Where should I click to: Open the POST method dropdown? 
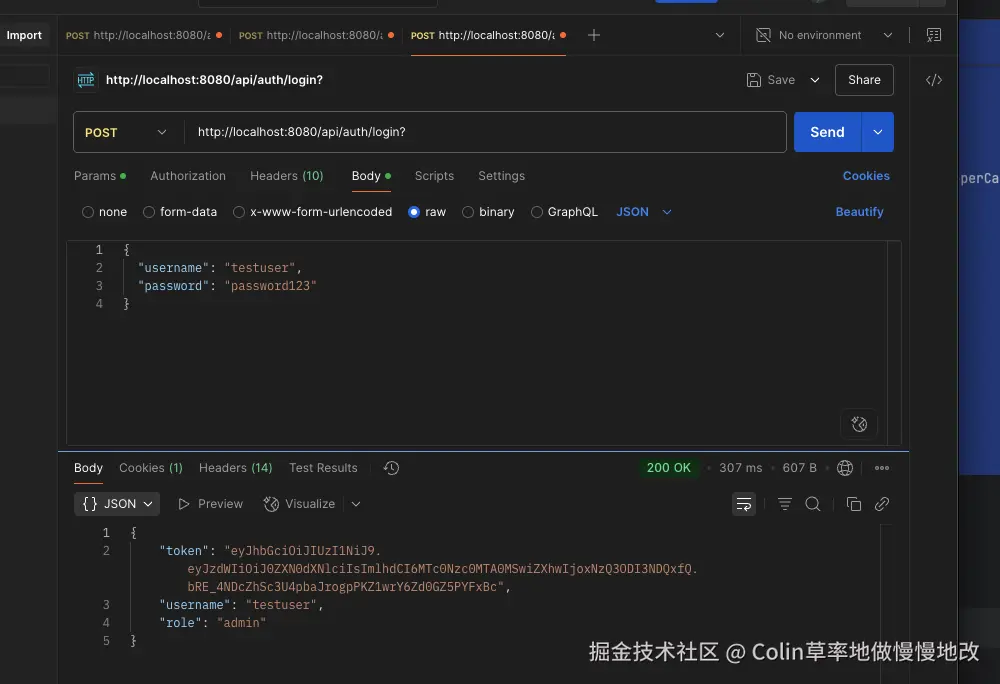pos(126,133)
